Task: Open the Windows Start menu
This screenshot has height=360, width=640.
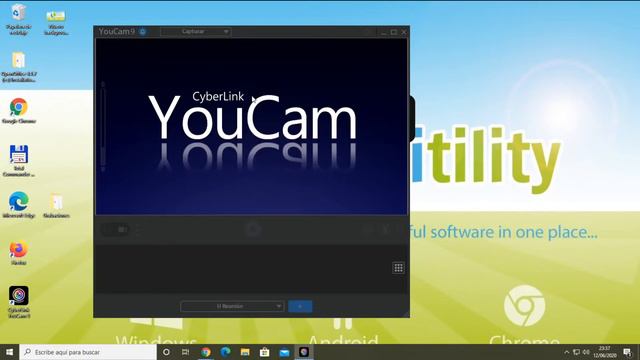Action: tap(9, 352)
